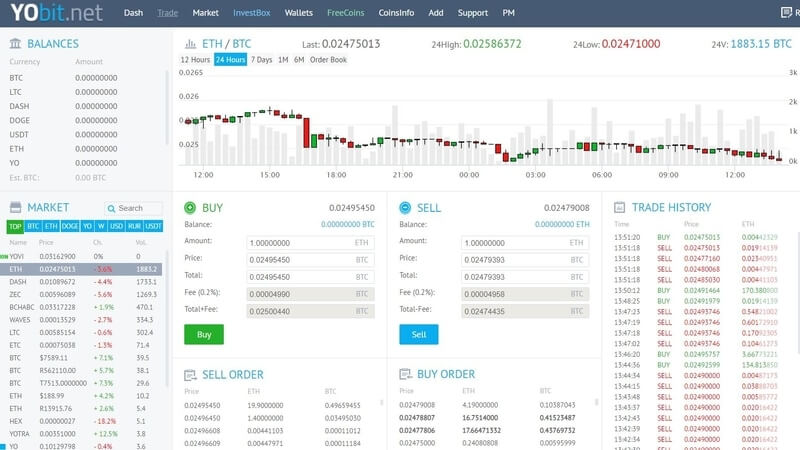The width and height of the screenshot is (800, 450).
Task: Select the USDT market filter
Action: (x=153, y=226)
